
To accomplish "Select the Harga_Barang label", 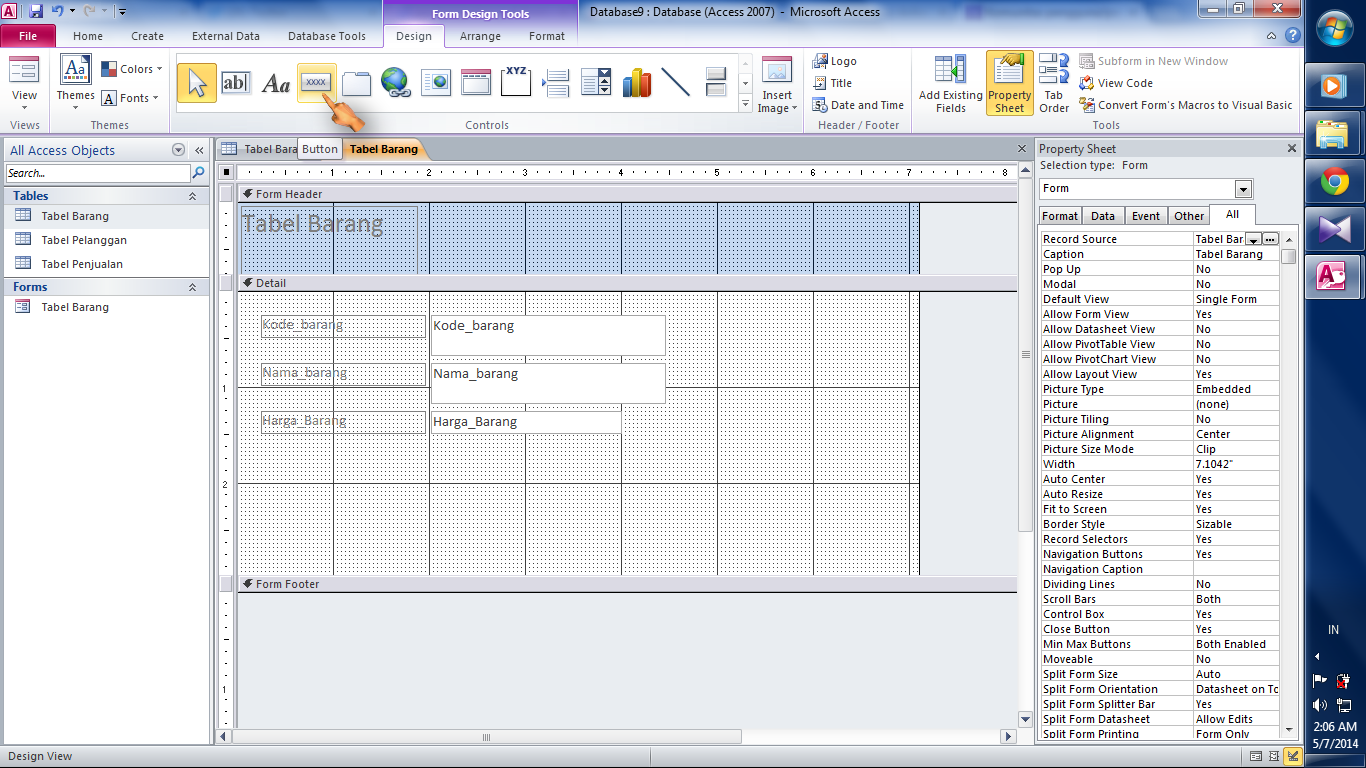I will tap(343, 422).
